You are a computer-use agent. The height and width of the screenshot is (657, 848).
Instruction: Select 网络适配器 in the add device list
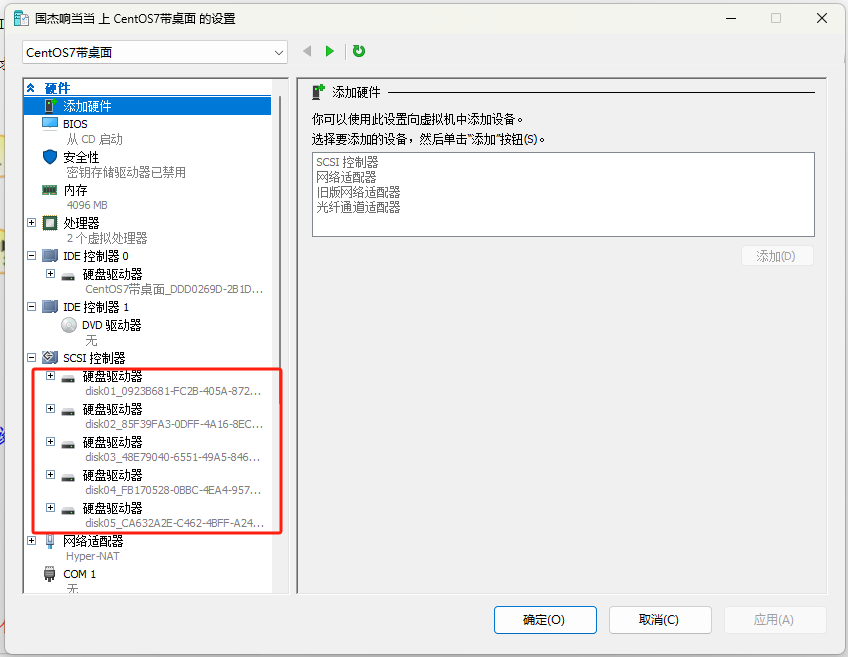(x=346, y=177)
